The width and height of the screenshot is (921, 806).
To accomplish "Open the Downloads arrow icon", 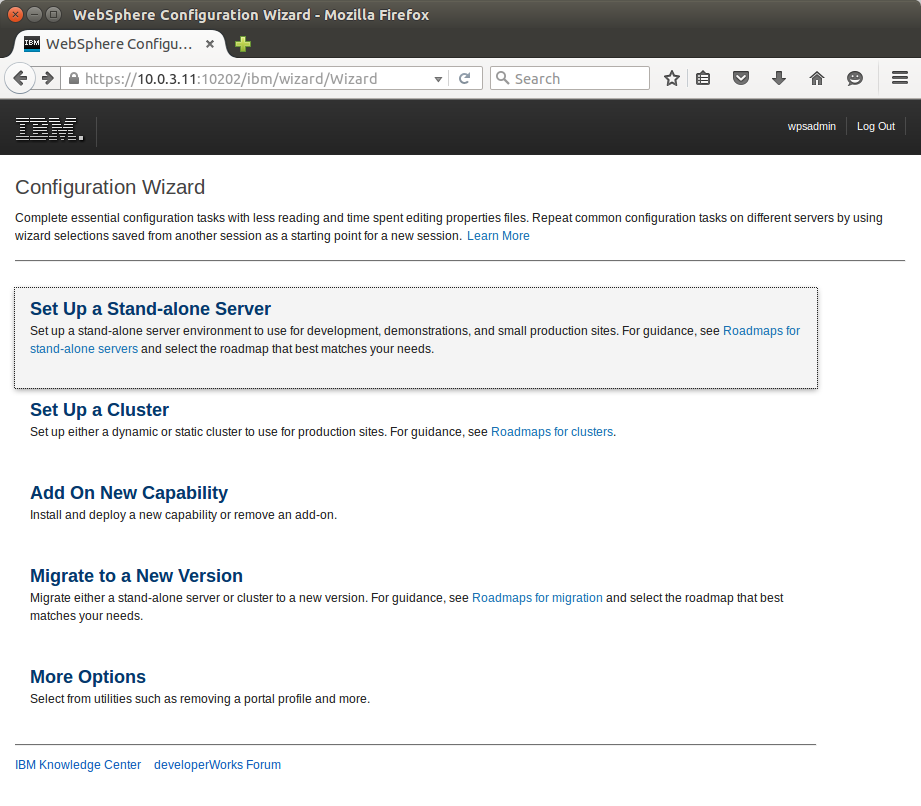I will 779,78.
